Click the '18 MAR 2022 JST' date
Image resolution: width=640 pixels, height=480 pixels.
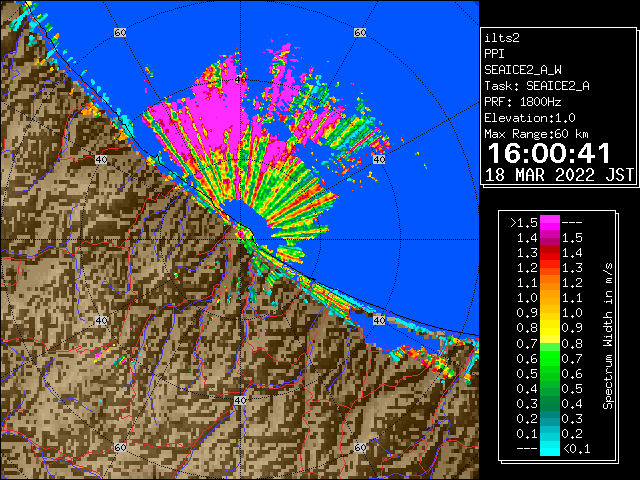point(559,175)
